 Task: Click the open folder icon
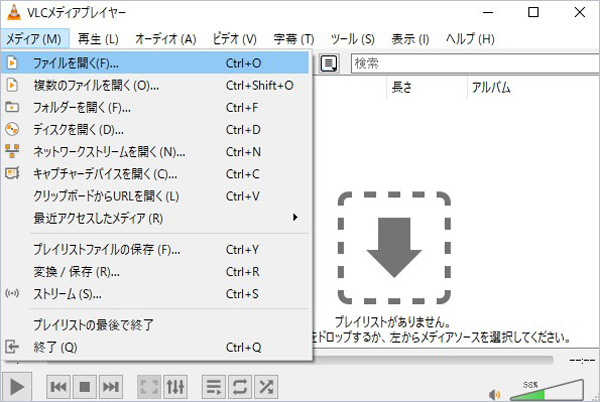(x=12, y=107)
